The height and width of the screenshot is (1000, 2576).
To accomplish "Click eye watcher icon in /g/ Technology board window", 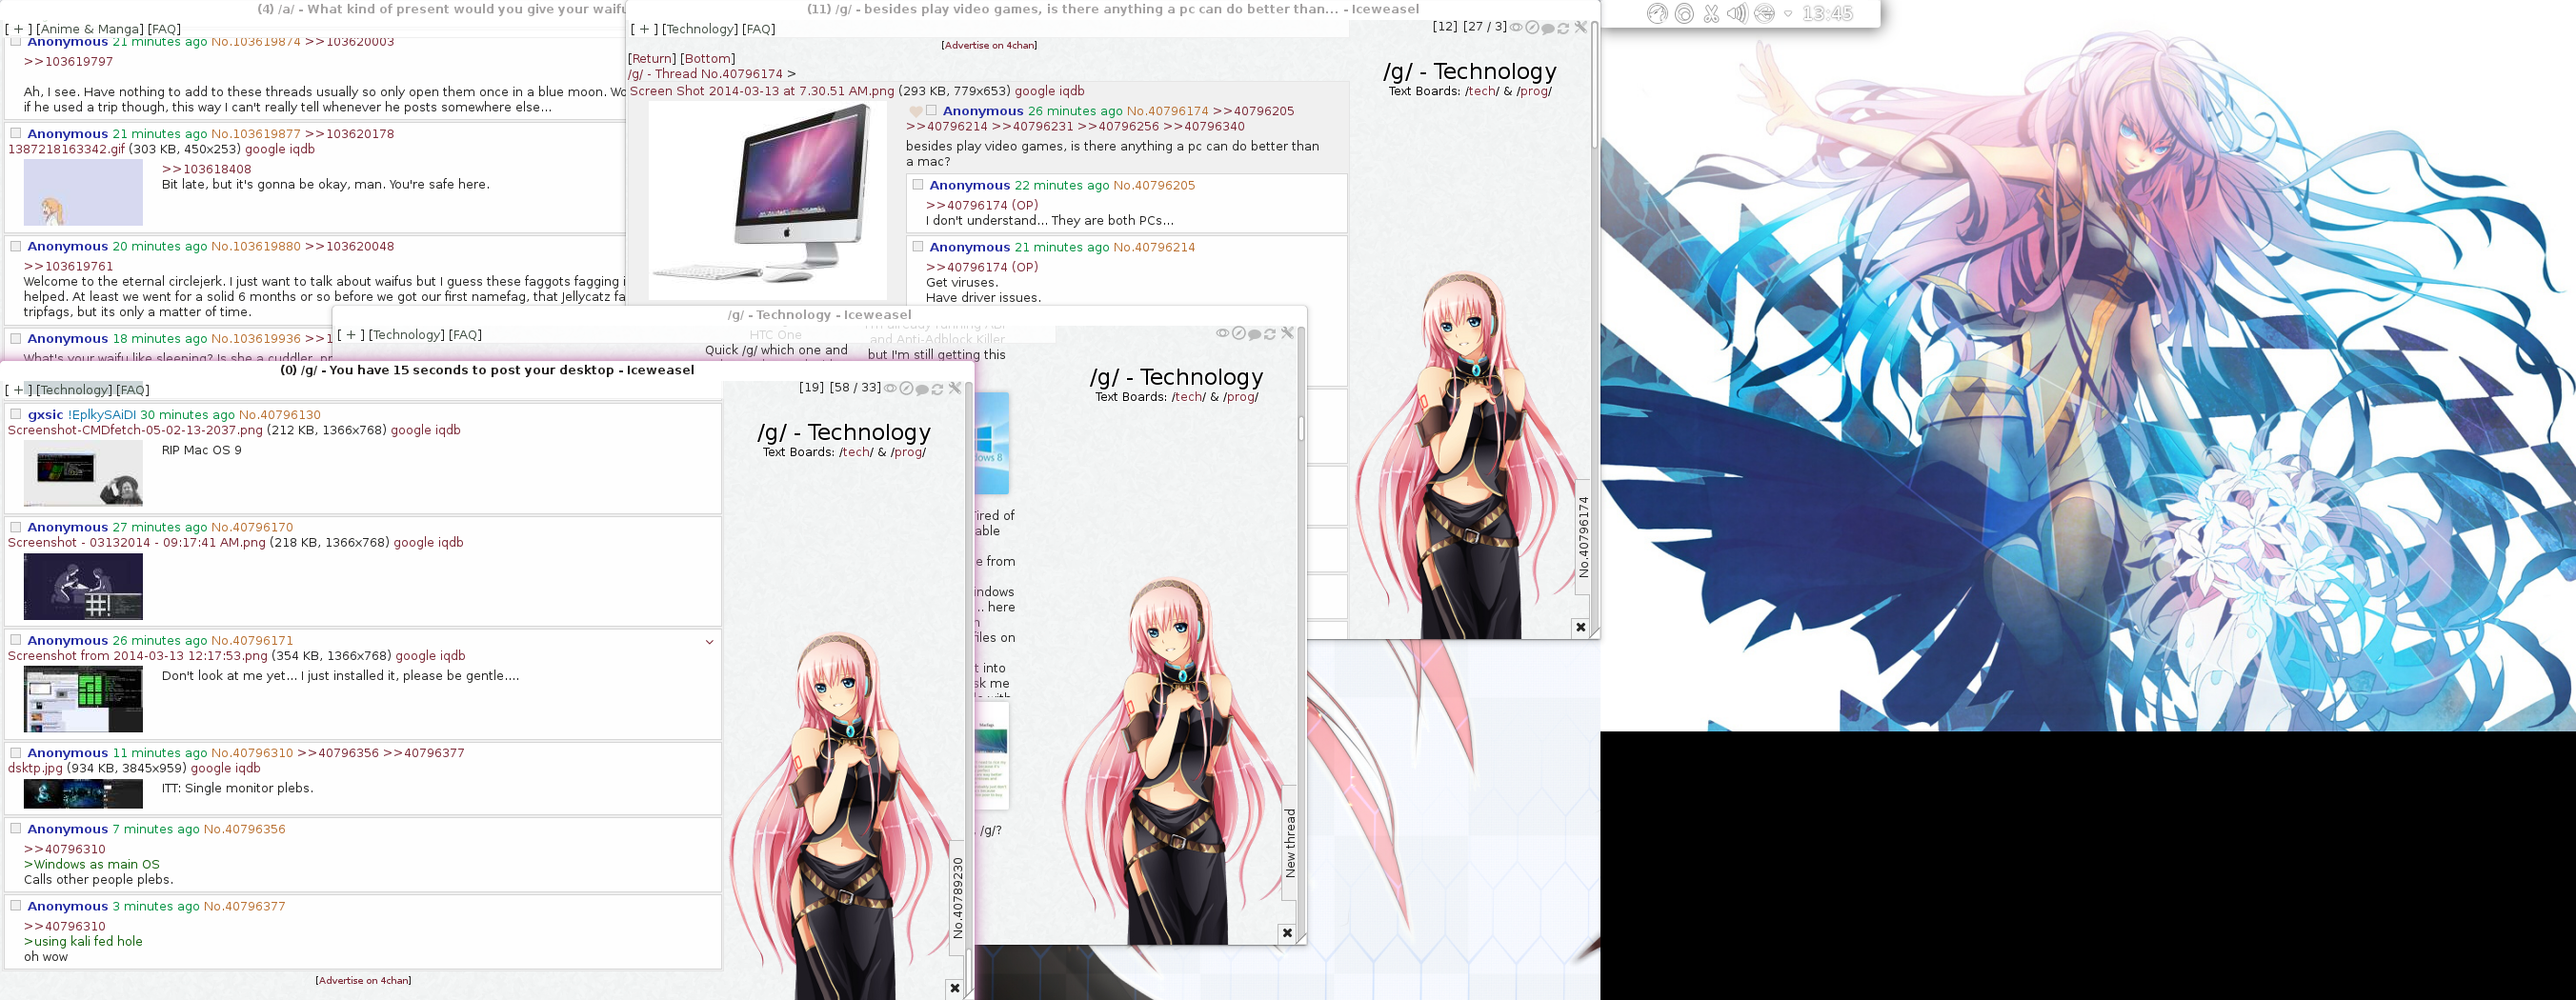I will (1222, 333).
